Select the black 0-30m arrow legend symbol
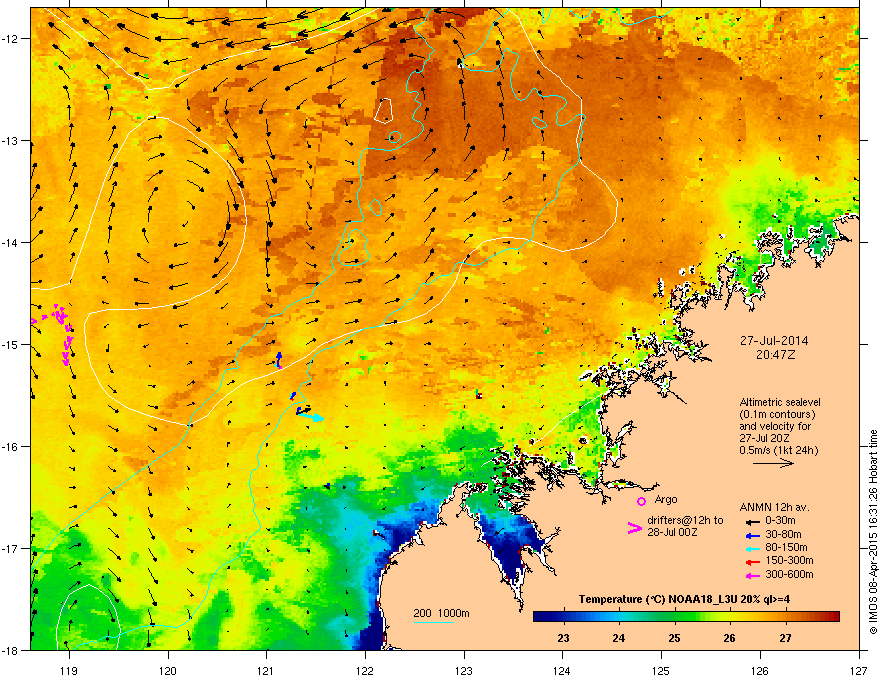This screenshot has height=680, width=880. pos(753,521)
